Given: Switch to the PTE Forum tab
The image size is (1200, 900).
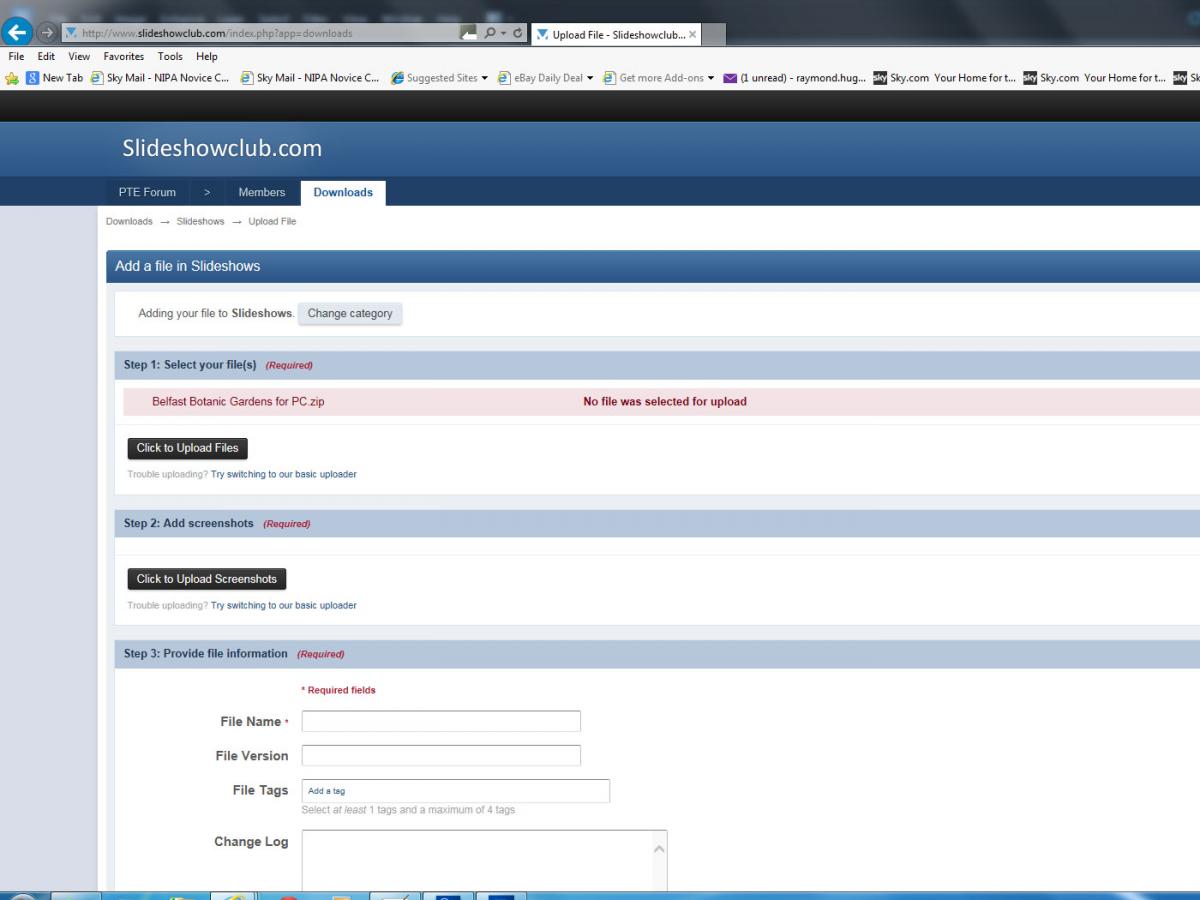Looking at the screenshot, I should pos(147,192).
